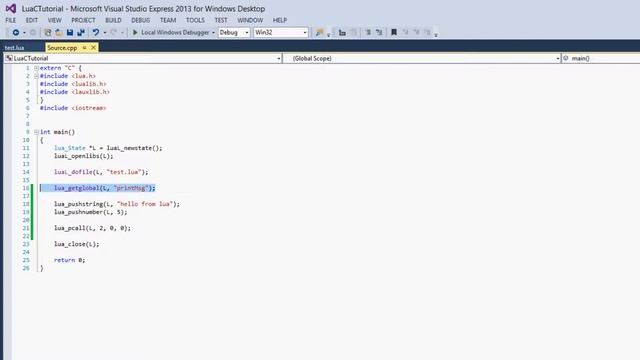Undo the last edit with Undo arrow
Screen dimensions: 640x360
click(96, 32)
